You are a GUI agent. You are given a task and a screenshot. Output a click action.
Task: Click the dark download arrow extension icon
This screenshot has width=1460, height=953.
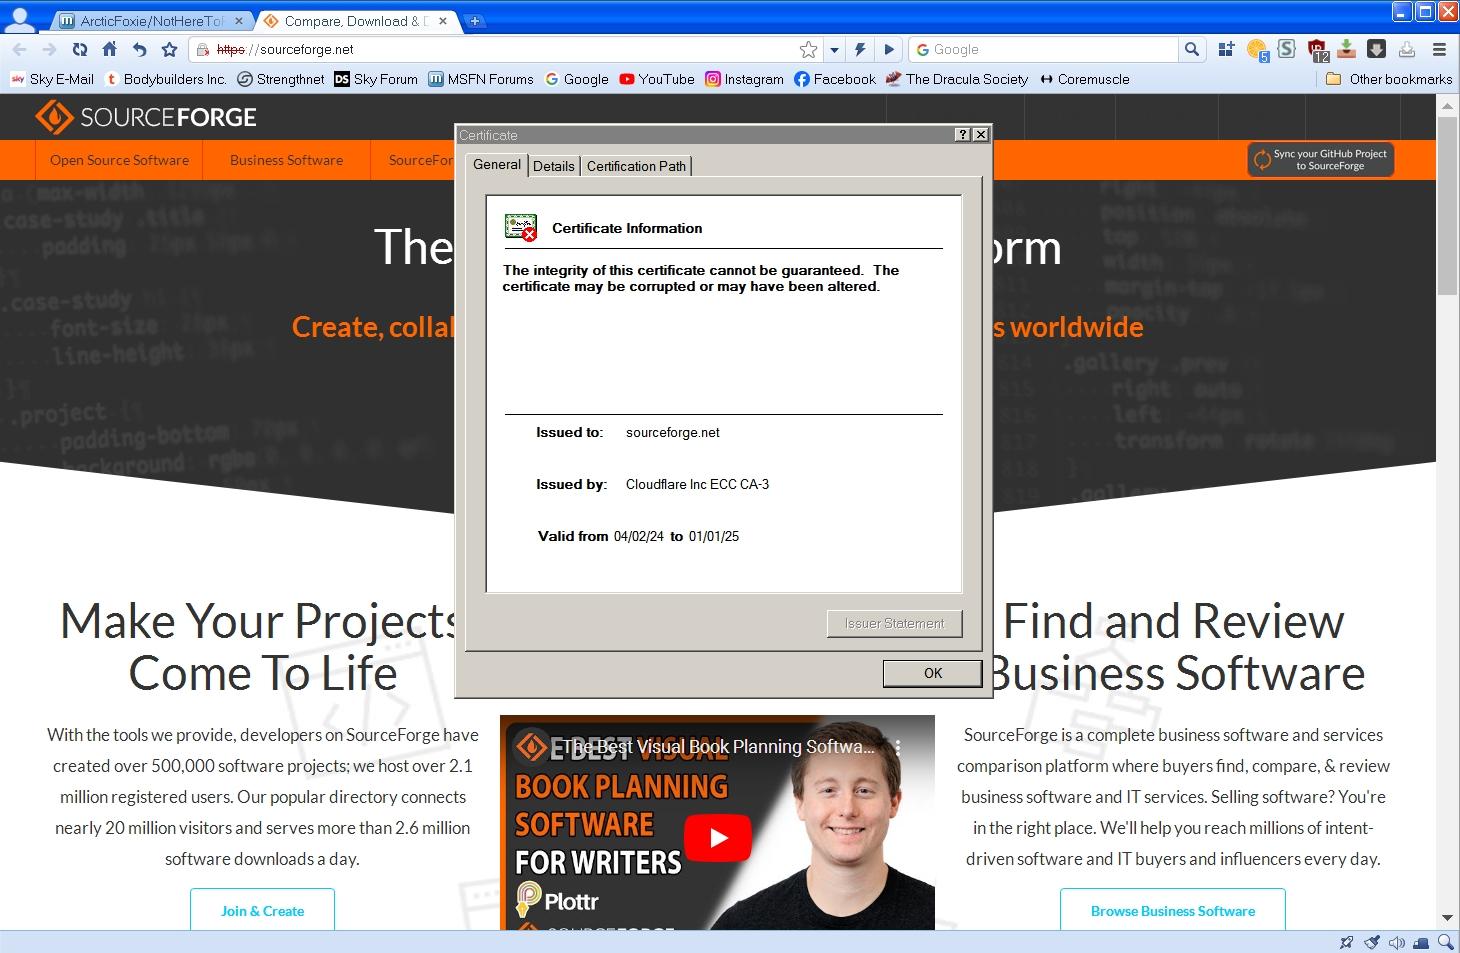[x=1376, y=48]
